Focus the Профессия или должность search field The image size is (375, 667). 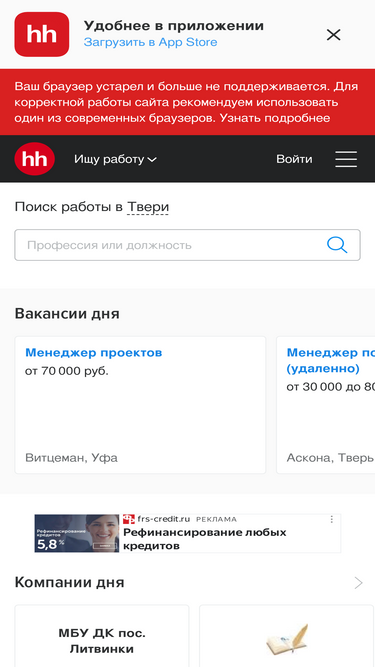187,245
